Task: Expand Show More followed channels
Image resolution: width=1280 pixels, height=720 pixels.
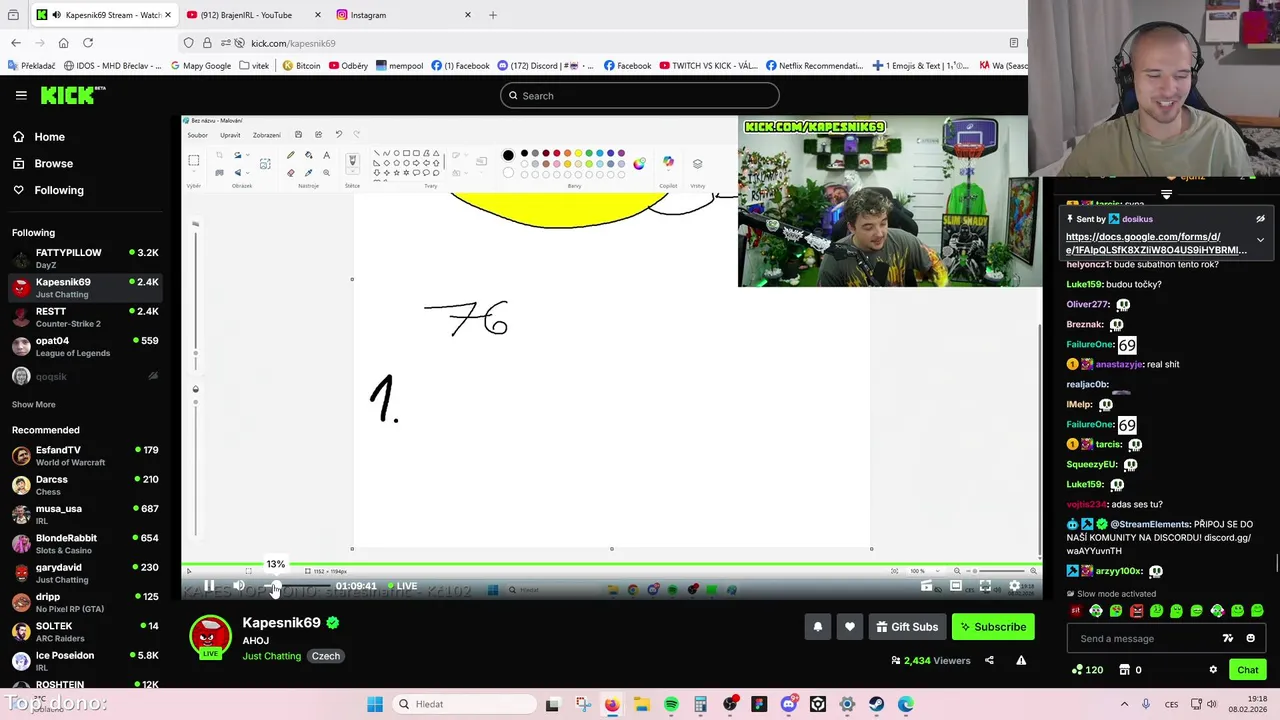Action: (34, 404)
